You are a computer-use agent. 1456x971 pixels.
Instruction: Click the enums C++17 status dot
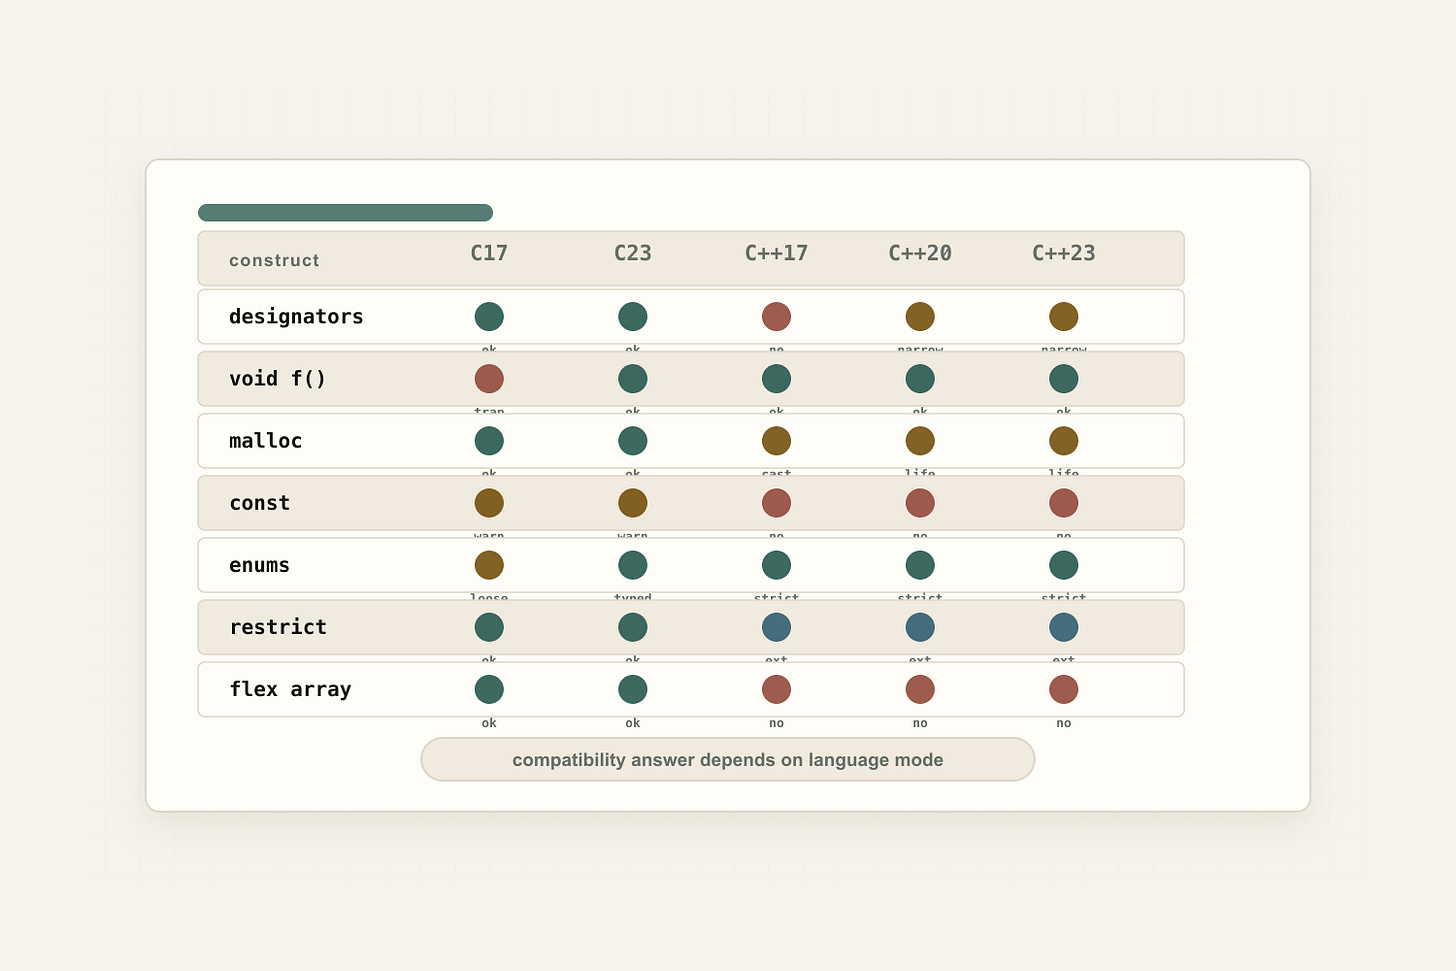(x=776, y=565)
